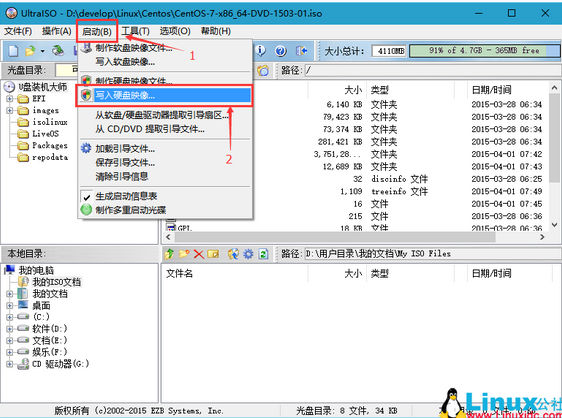Toggle the 生成启动信息表 checkmark
The image size is (562, 418).
tap(86, 197)
